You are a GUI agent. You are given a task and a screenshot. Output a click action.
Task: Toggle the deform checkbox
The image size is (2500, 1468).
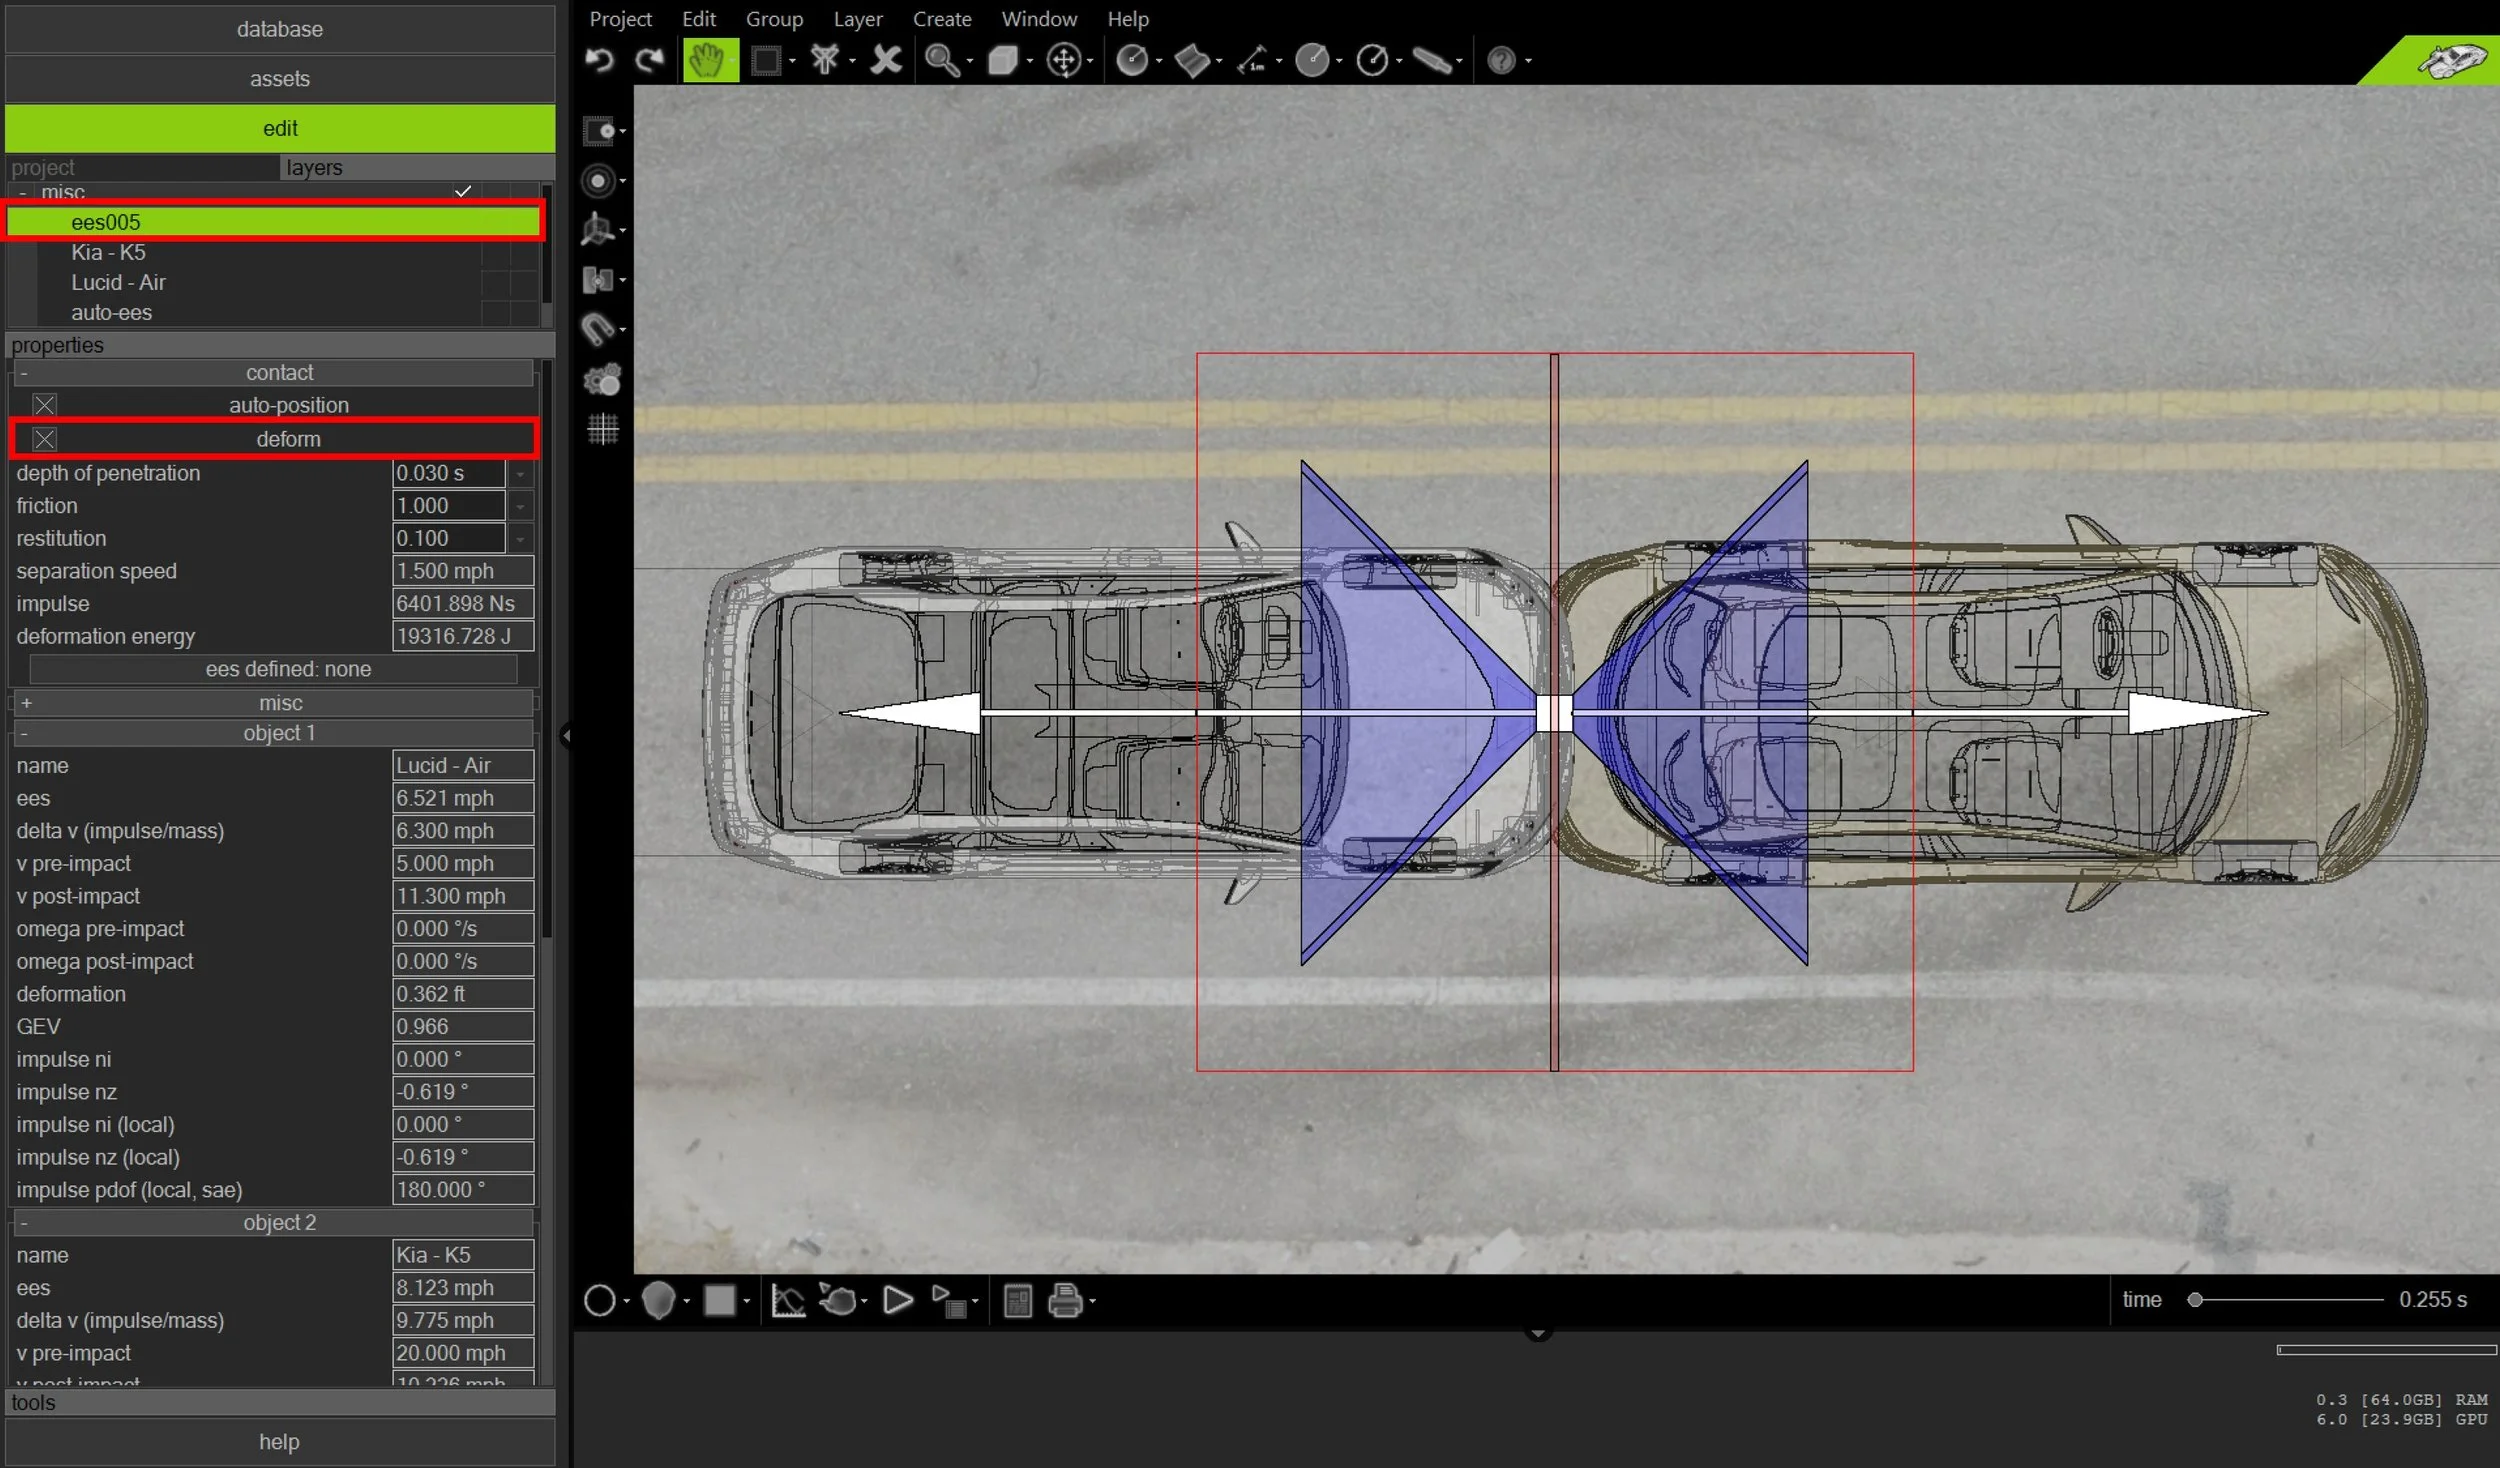click(44, 440)
